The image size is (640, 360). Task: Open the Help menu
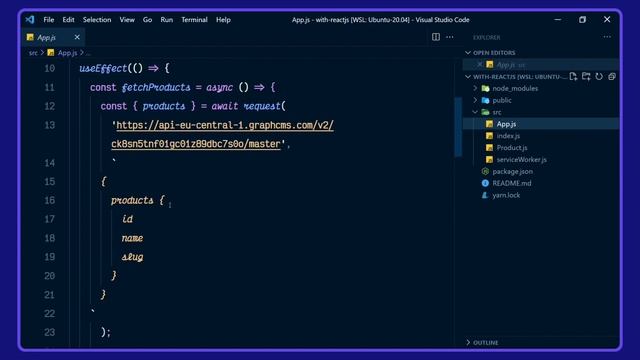[223, 20]
